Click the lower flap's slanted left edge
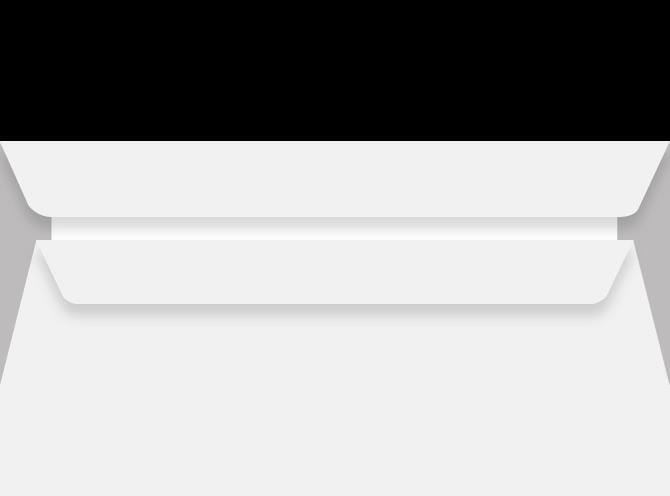Screen dimensions: 670x496 tap(50, 269)
